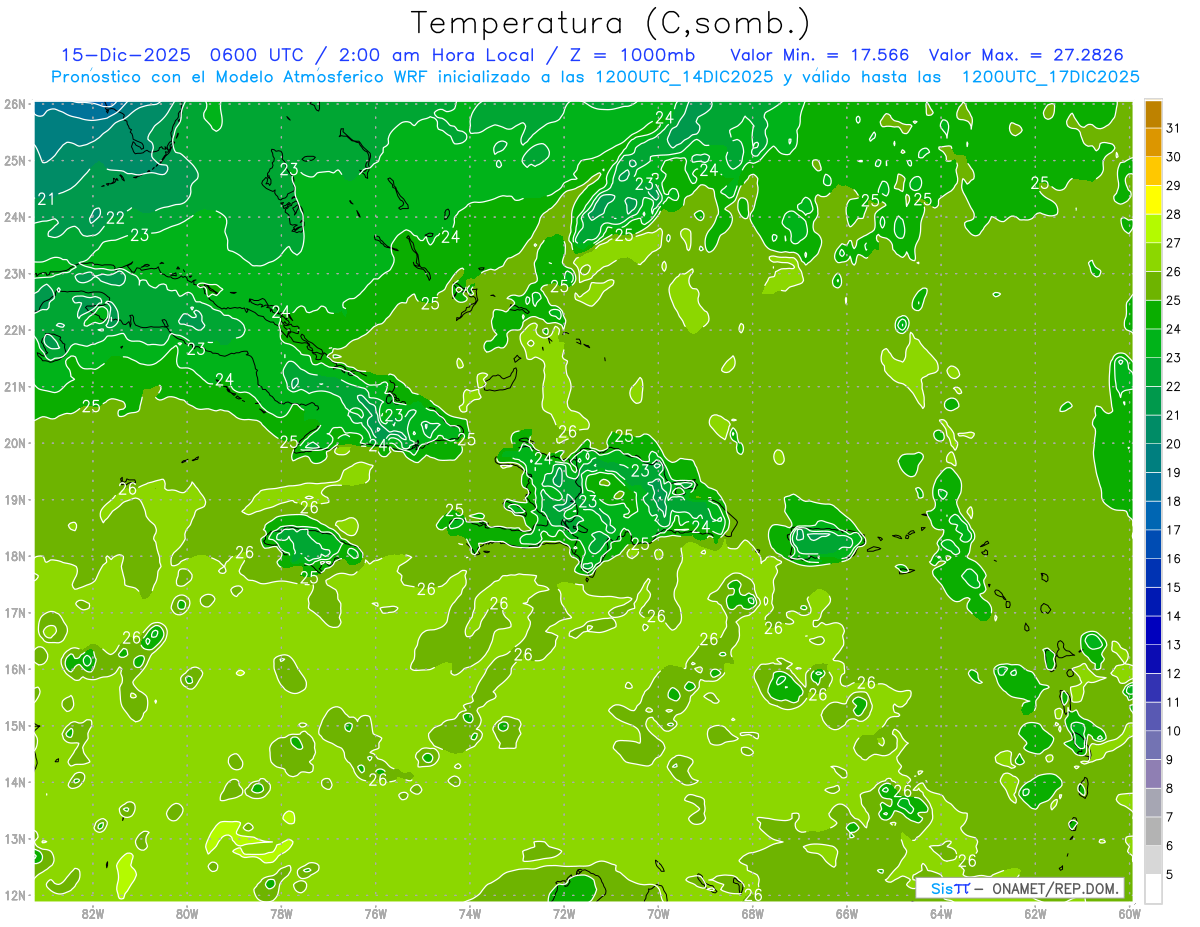Viewport: 1200px width, 927px height.
Task: Click the "17N" latitude axis label
Action: [x=15, y=612]
